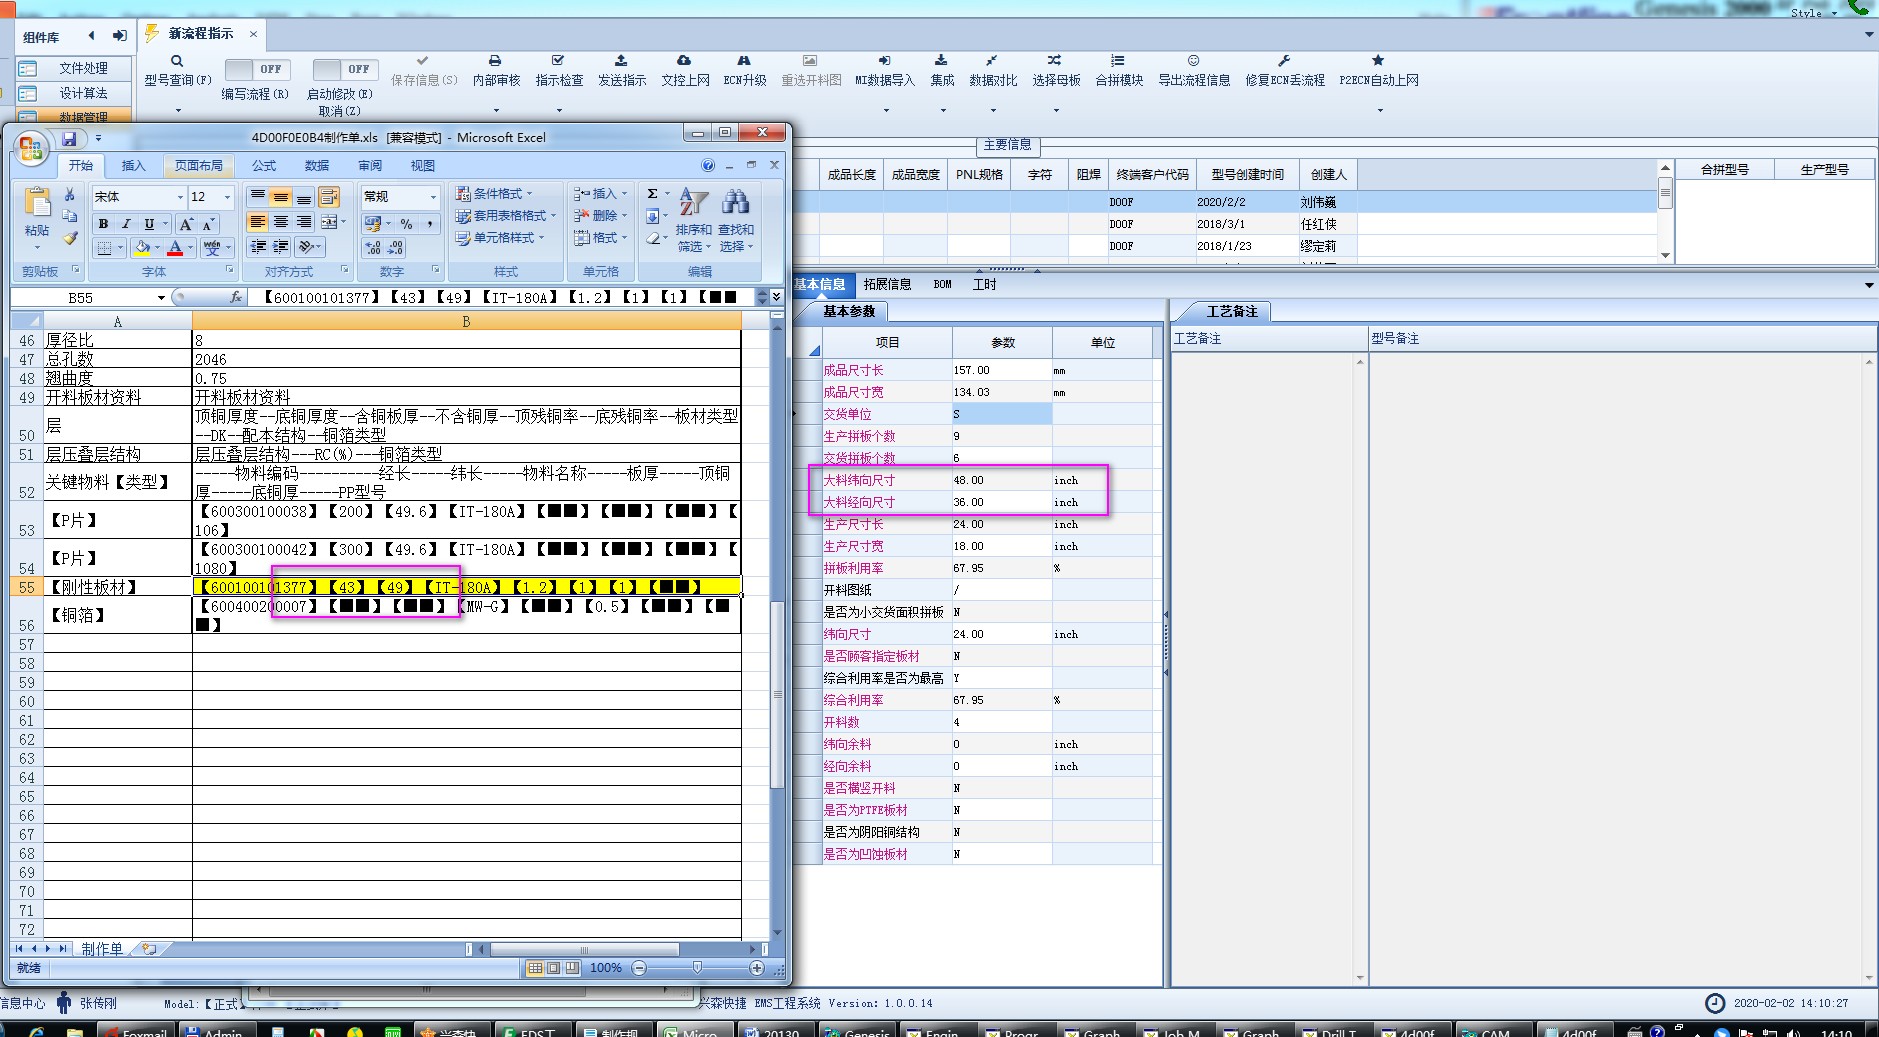Click the Excel zoom in plus button
The height and width of the screenshot is (1037, 1879).
point(757,968)
